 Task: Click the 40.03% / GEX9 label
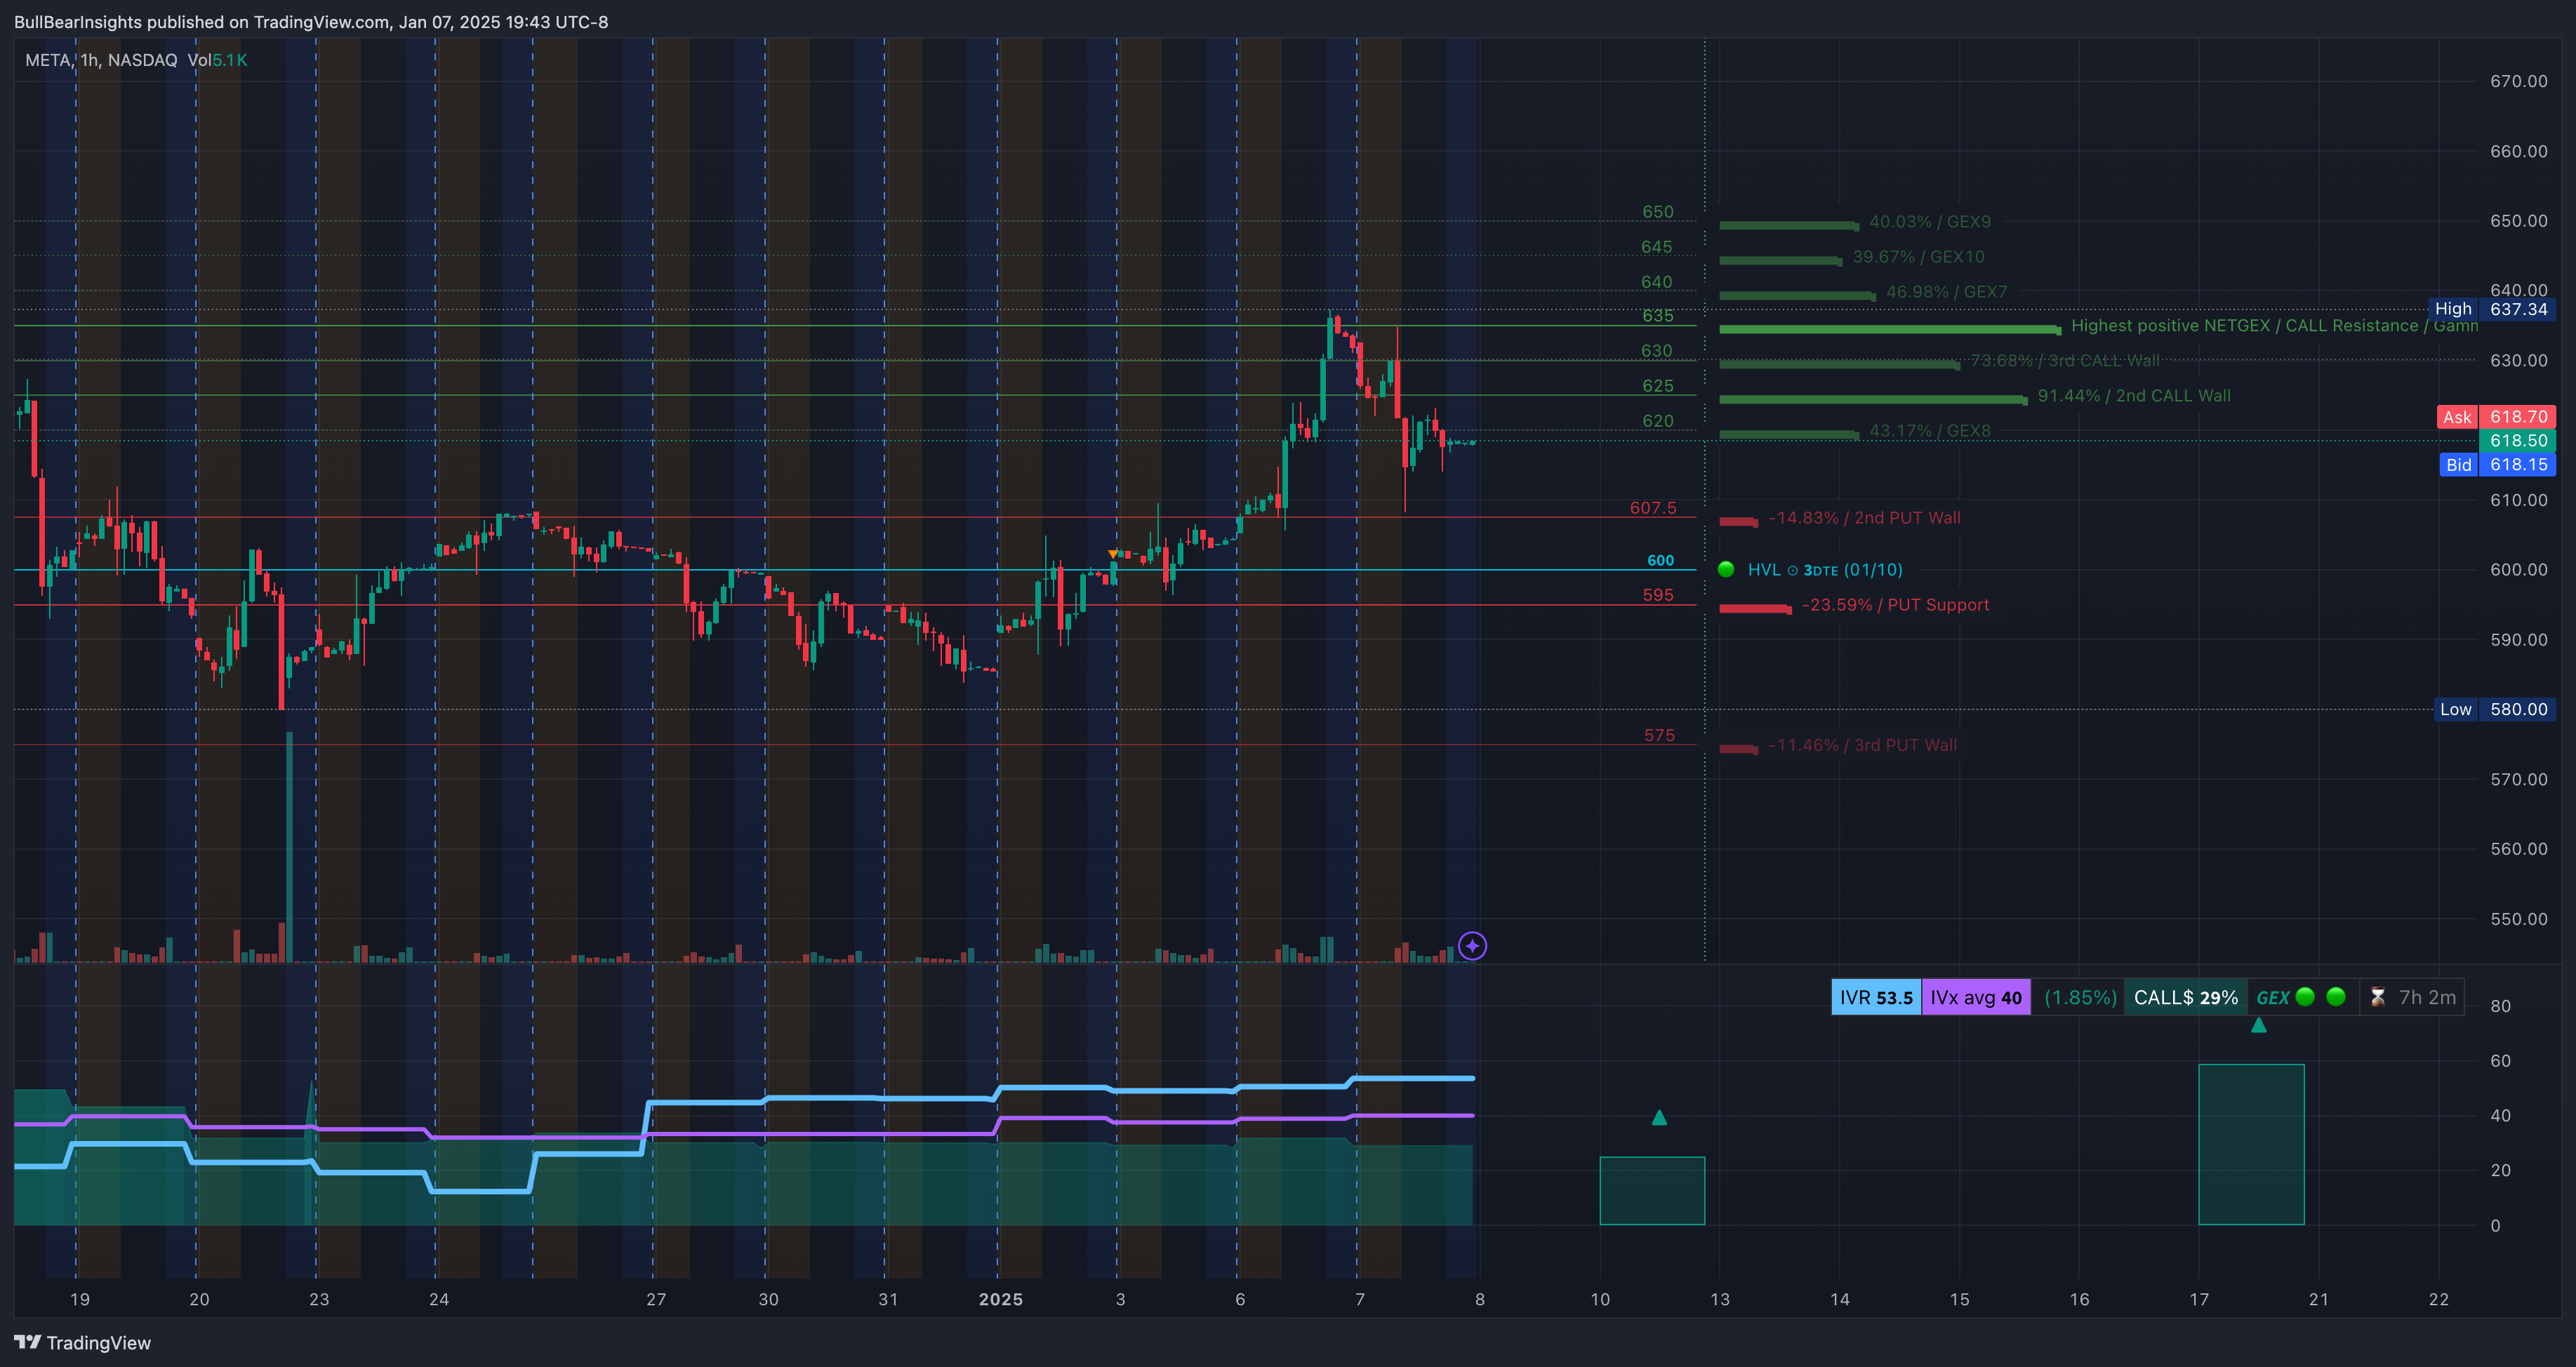click(x=1930, y=221)
